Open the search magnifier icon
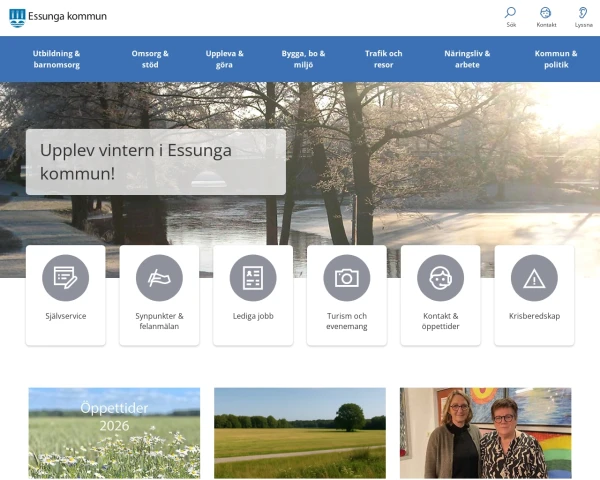This screenshot has height=480, width=600. click(x=511, y=13)
